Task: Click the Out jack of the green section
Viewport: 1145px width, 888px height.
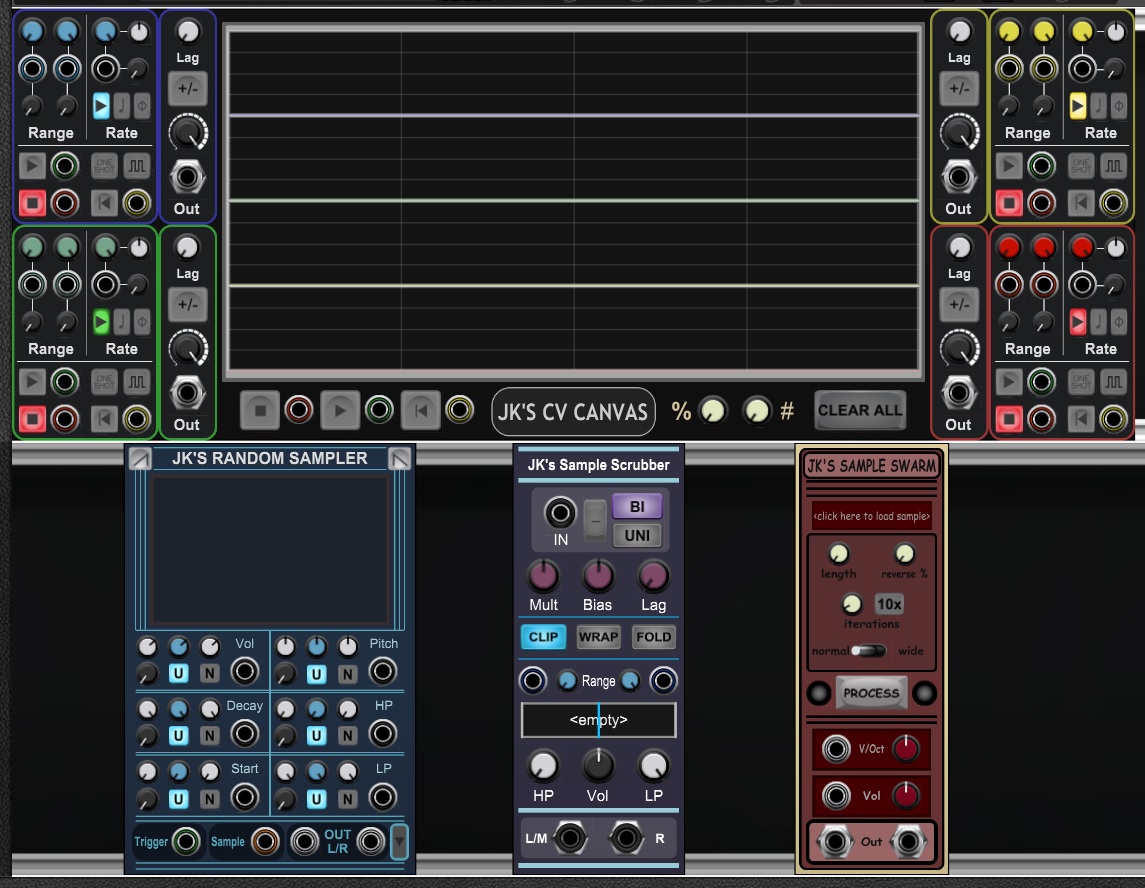Action: pyautogui.click(x=187, y=393)
